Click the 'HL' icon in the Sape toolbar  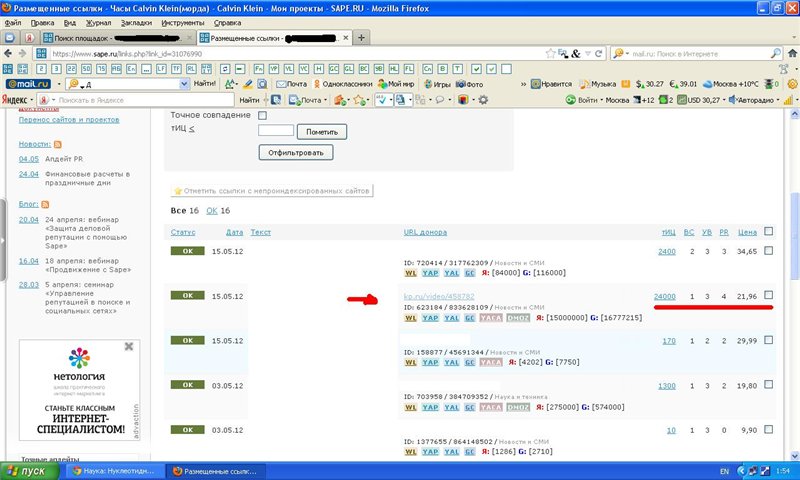(394, 69)
